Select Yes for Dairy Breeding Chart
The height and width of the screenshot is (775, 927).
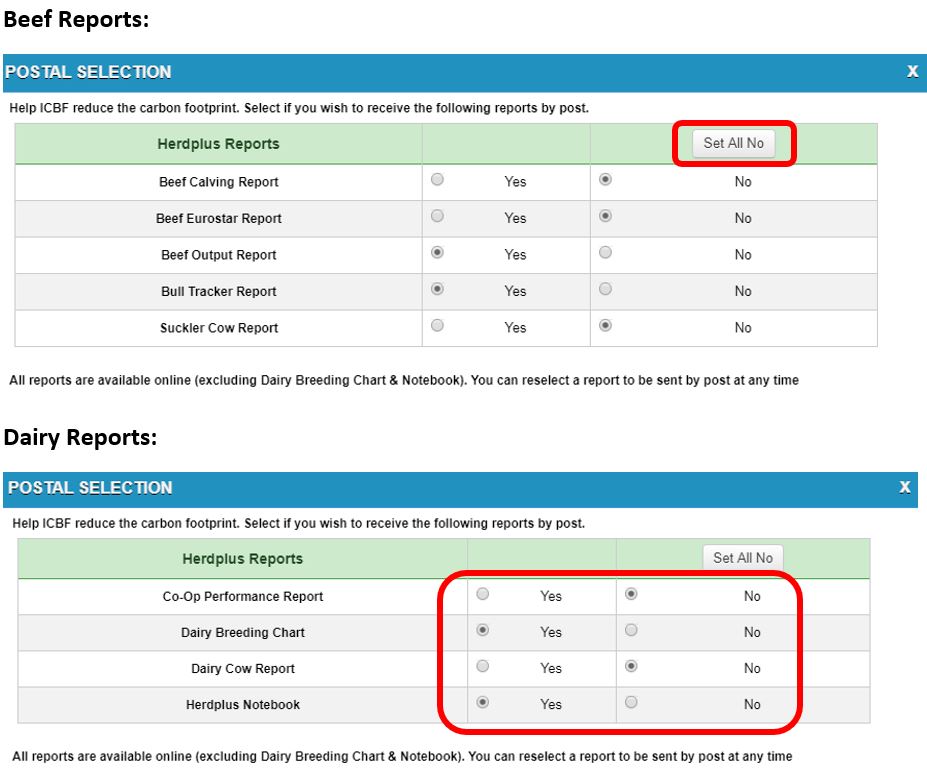point(482,630)
